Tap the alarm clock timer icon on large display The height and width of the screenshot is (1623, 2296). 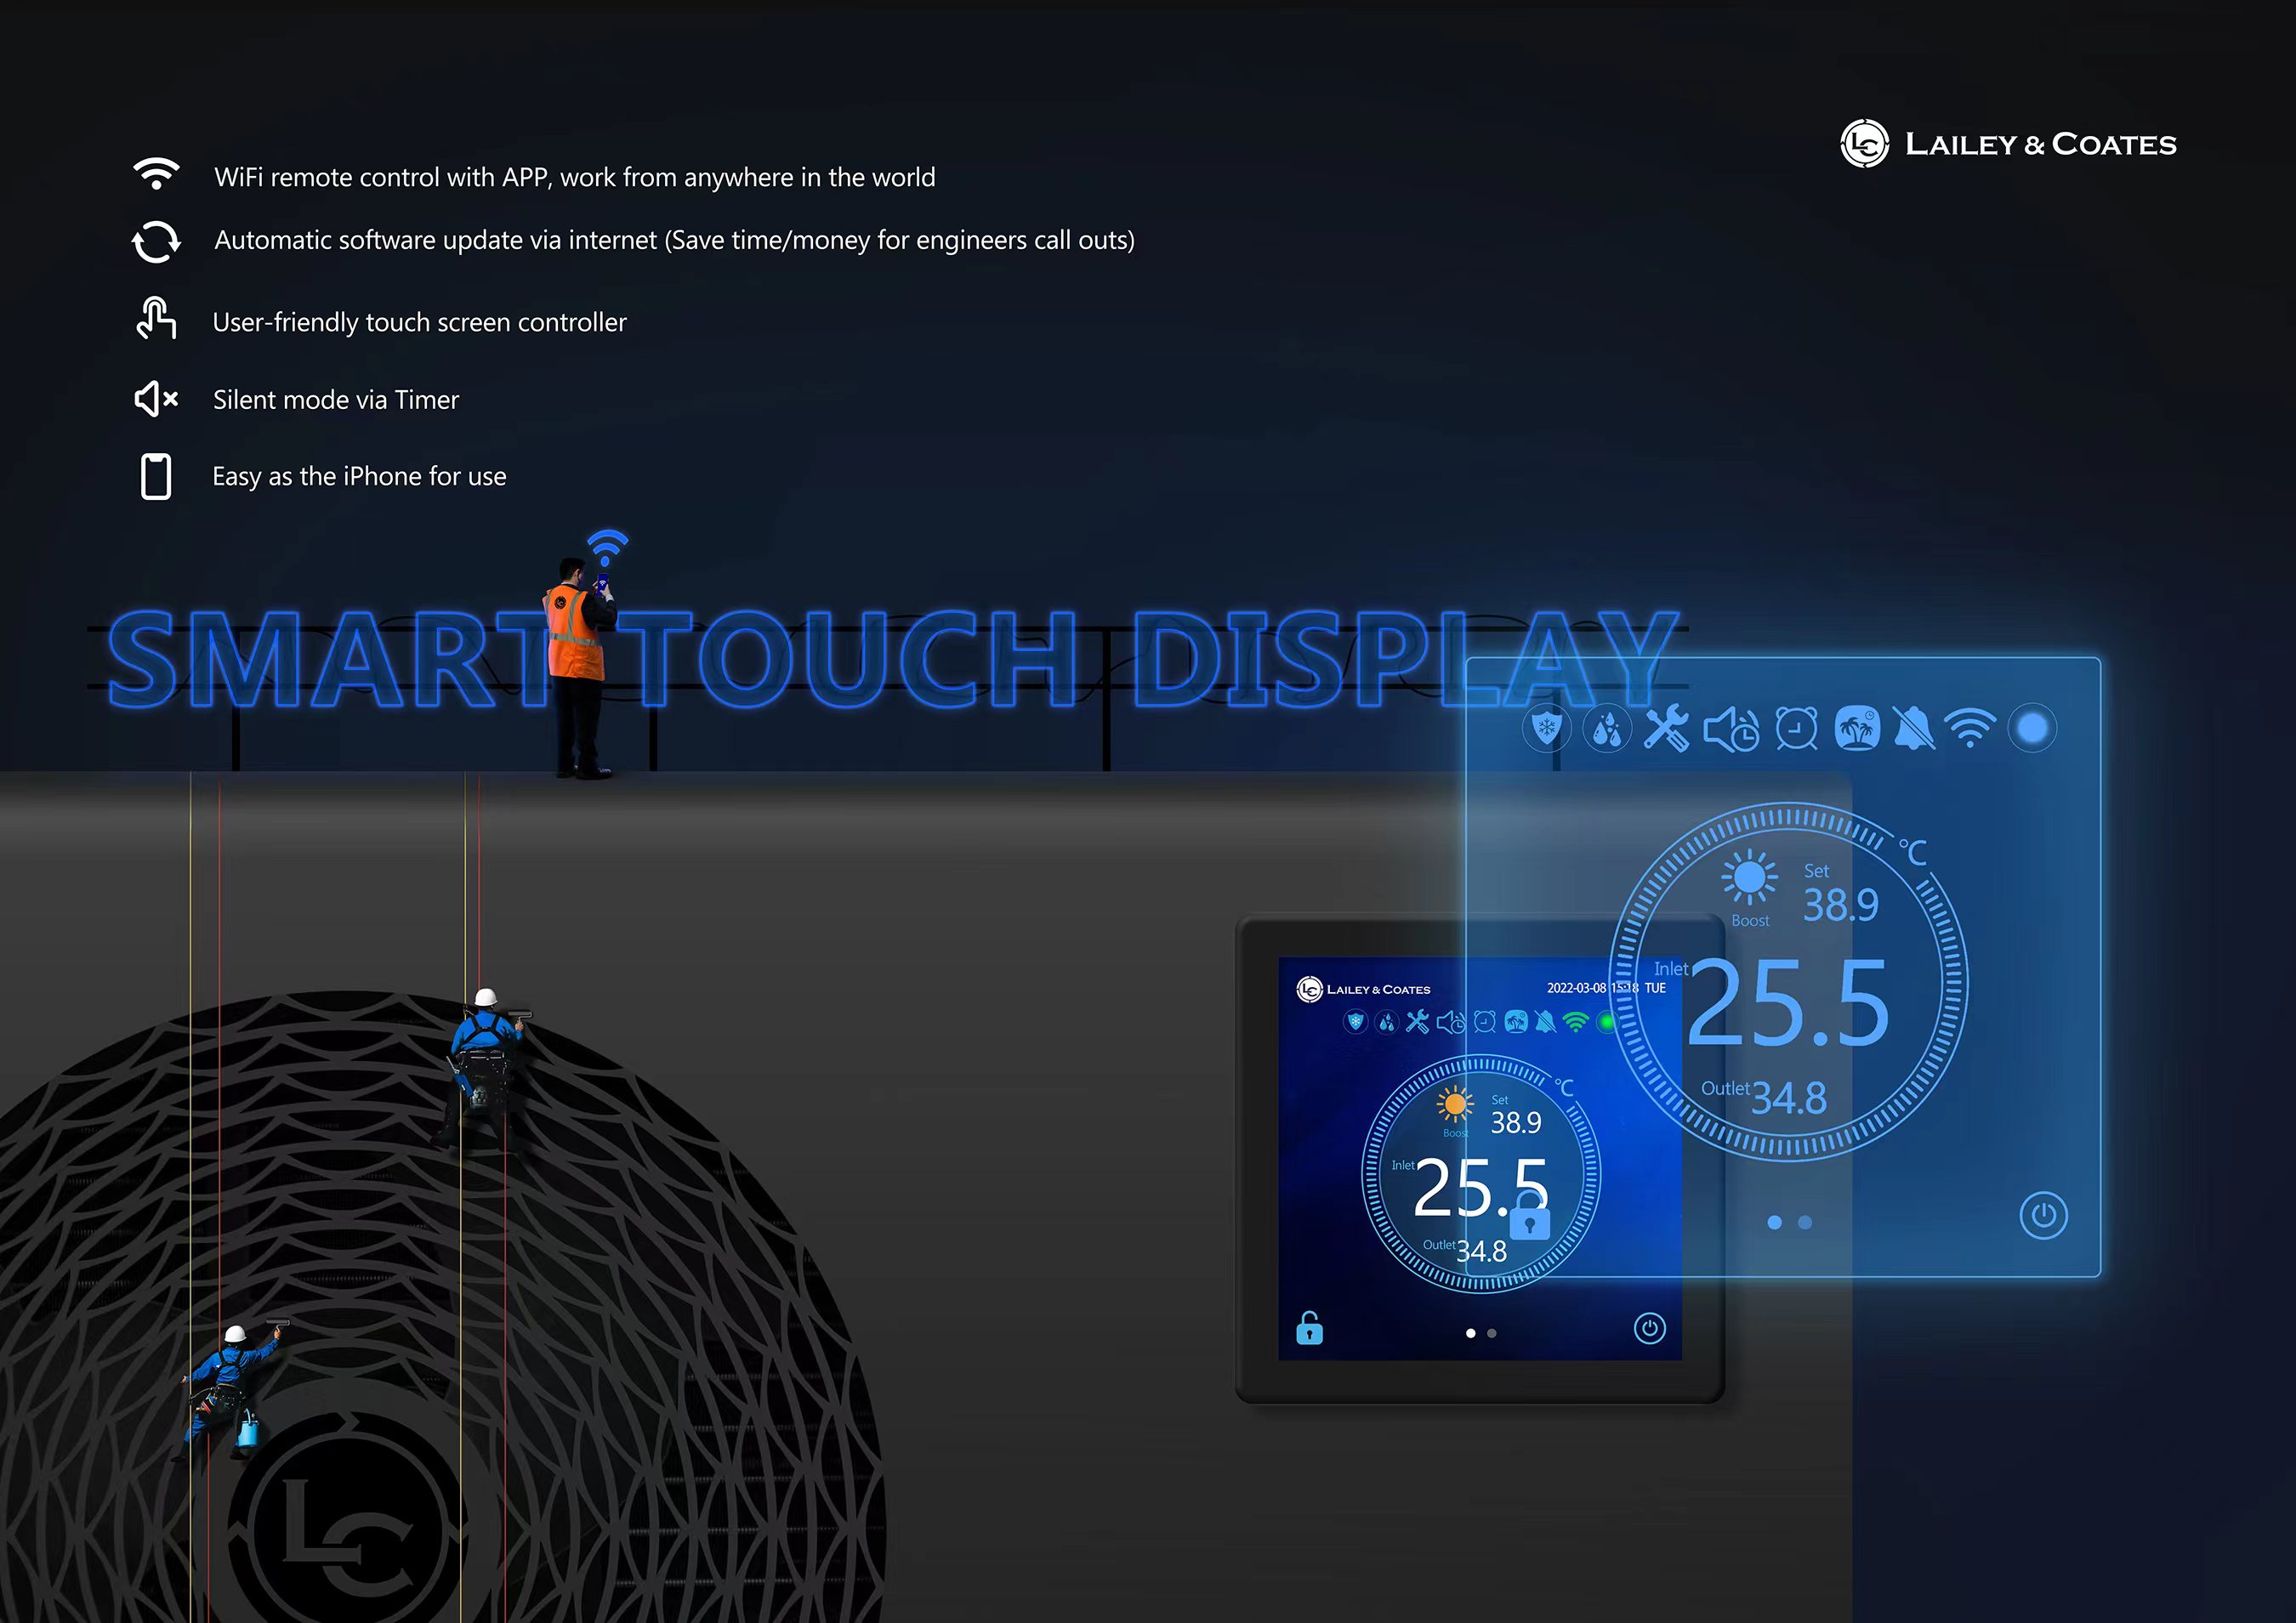click(x=1797, y=728)
